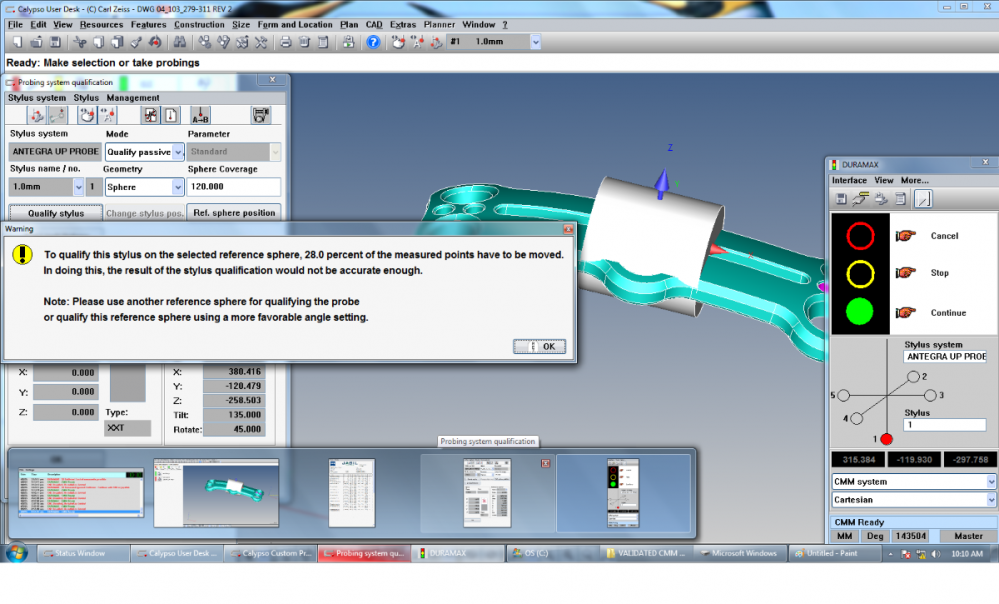Click OK to dismiss the warning
The width and height of the screenshot is (999, 604).
coord(540,347)
